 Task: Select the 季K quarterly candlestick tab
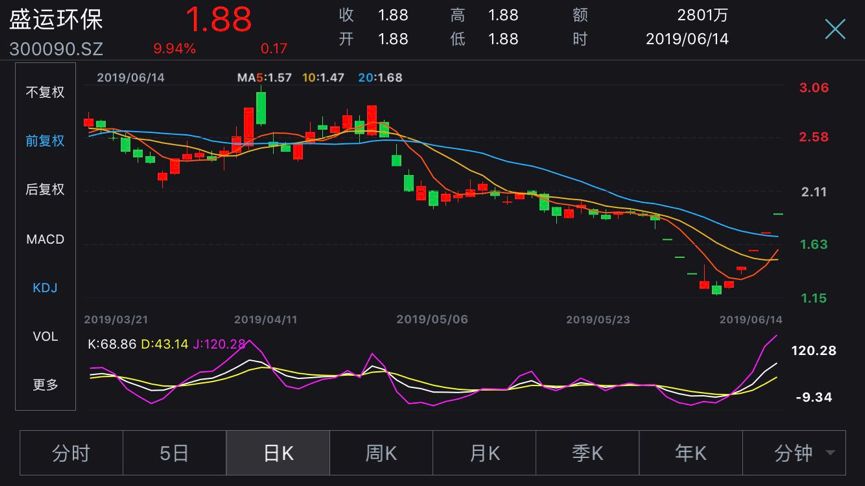pos(588,453)
